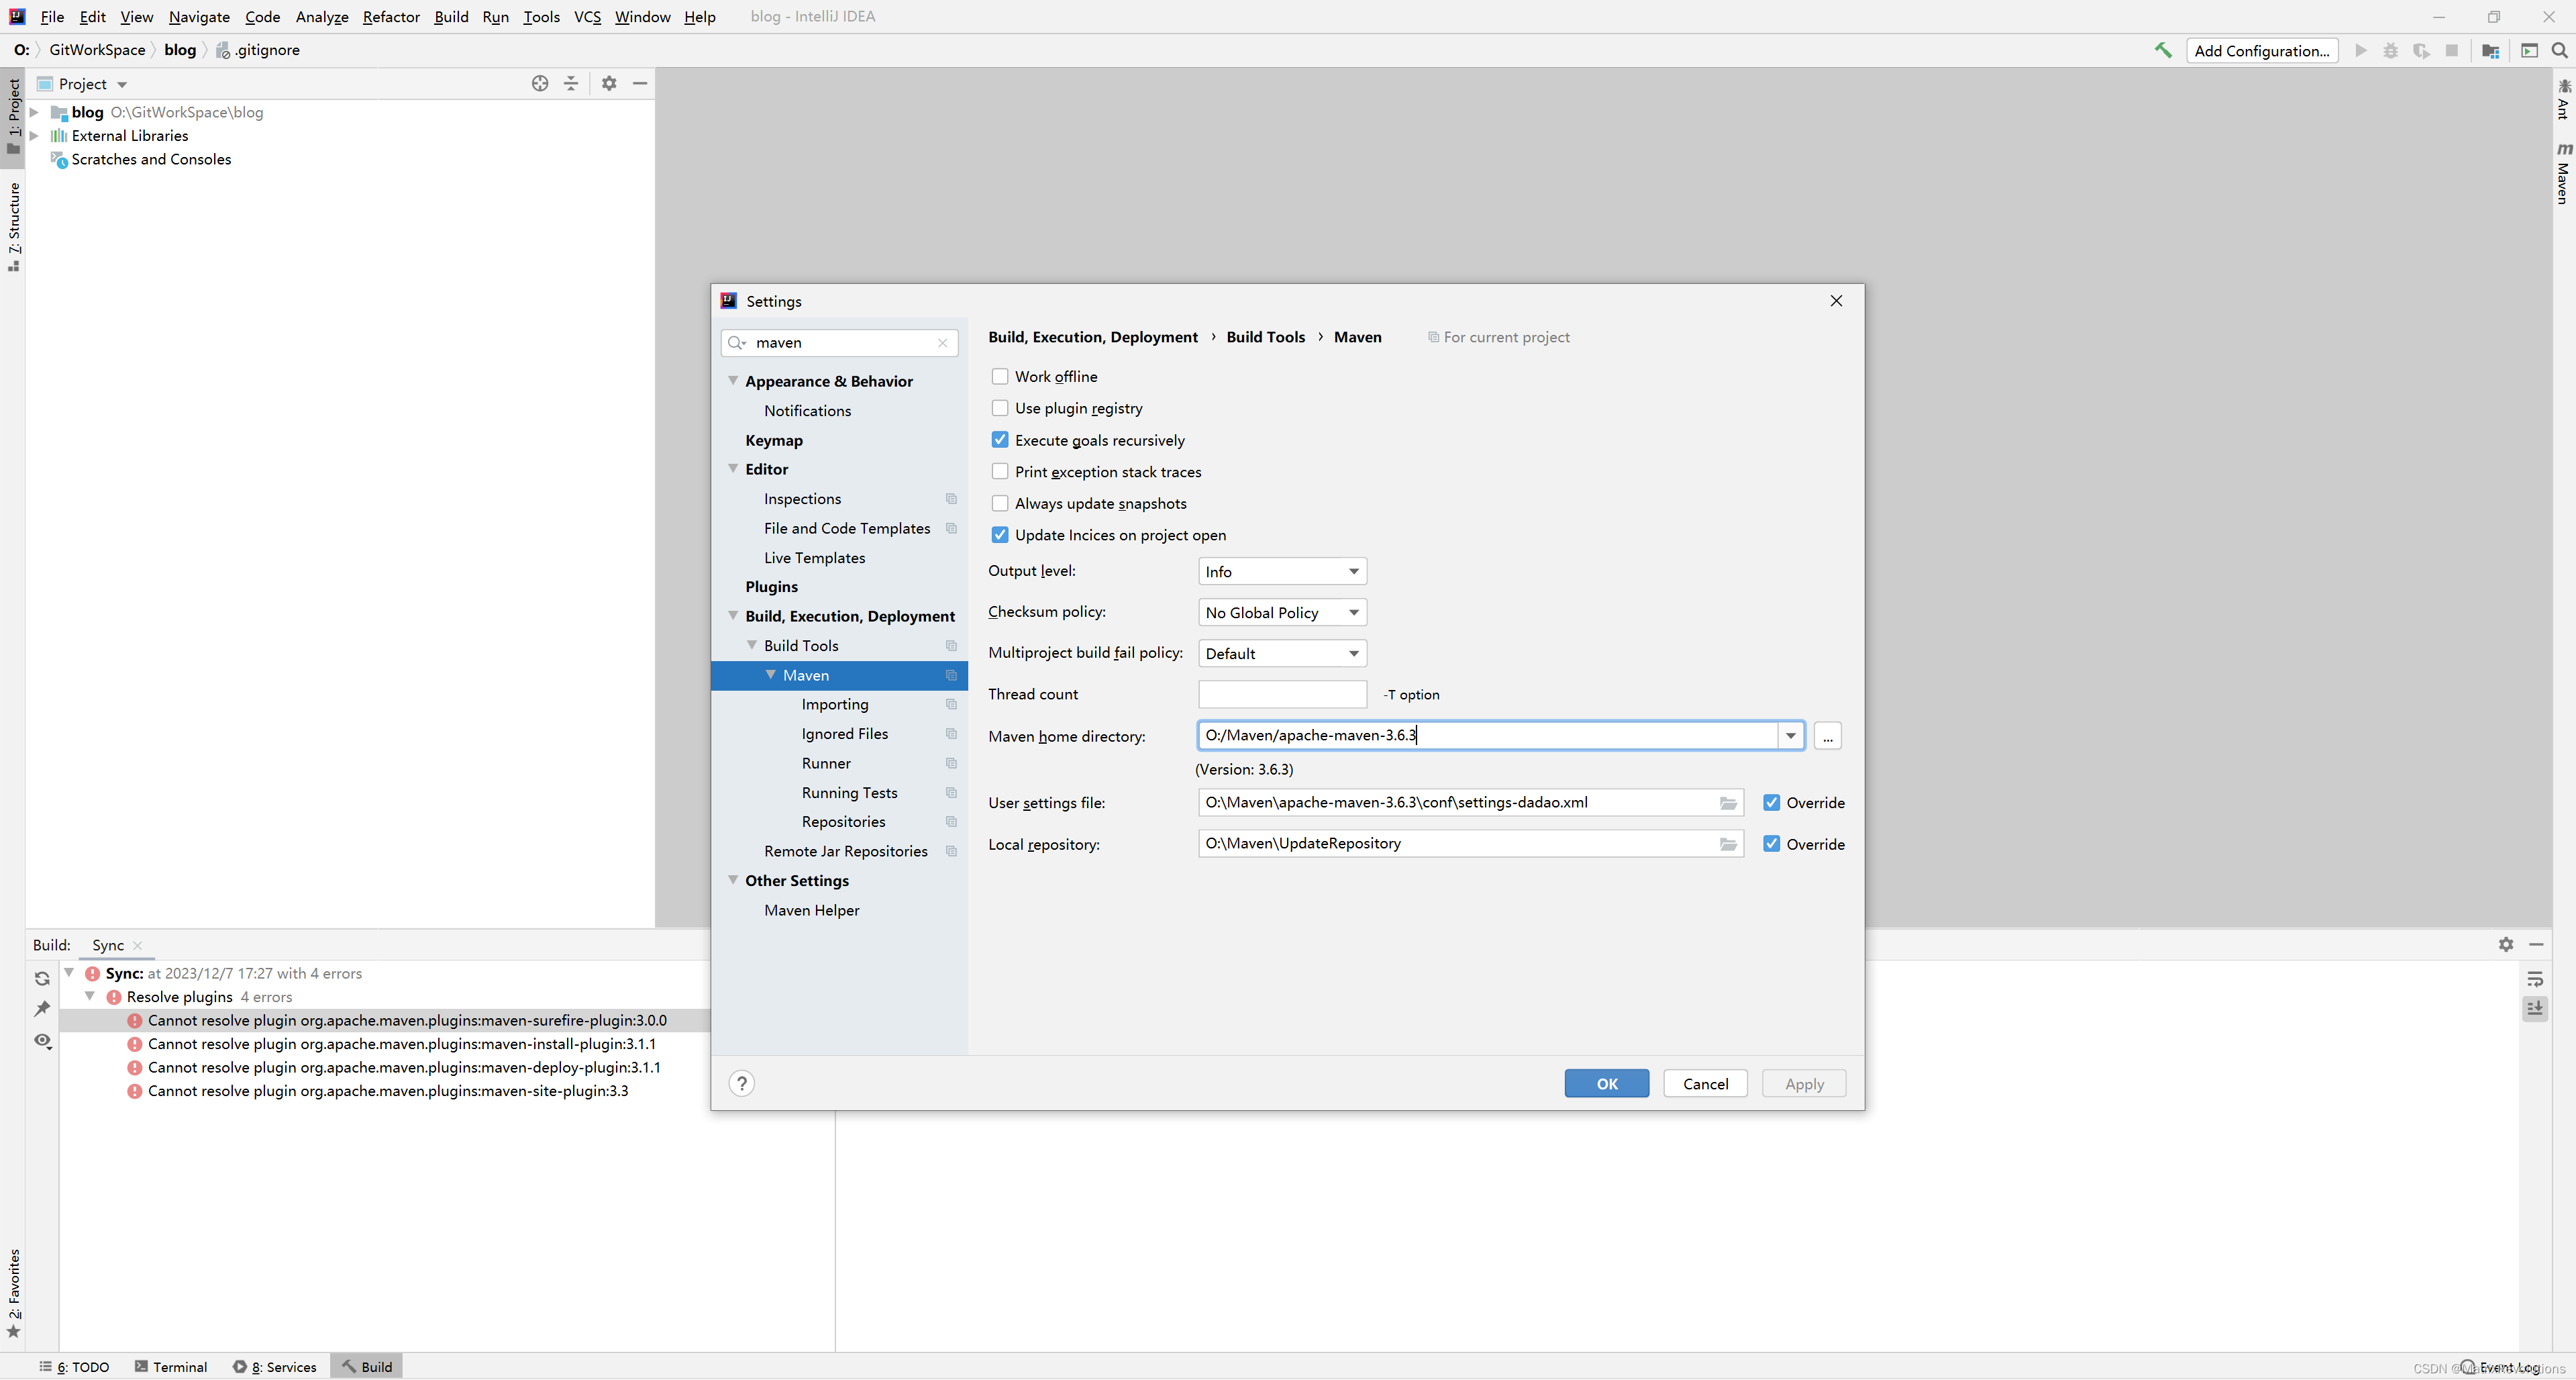Open the Output level dropdown
This screenshot has width=2576, height=1380.
pos(1282,571)
